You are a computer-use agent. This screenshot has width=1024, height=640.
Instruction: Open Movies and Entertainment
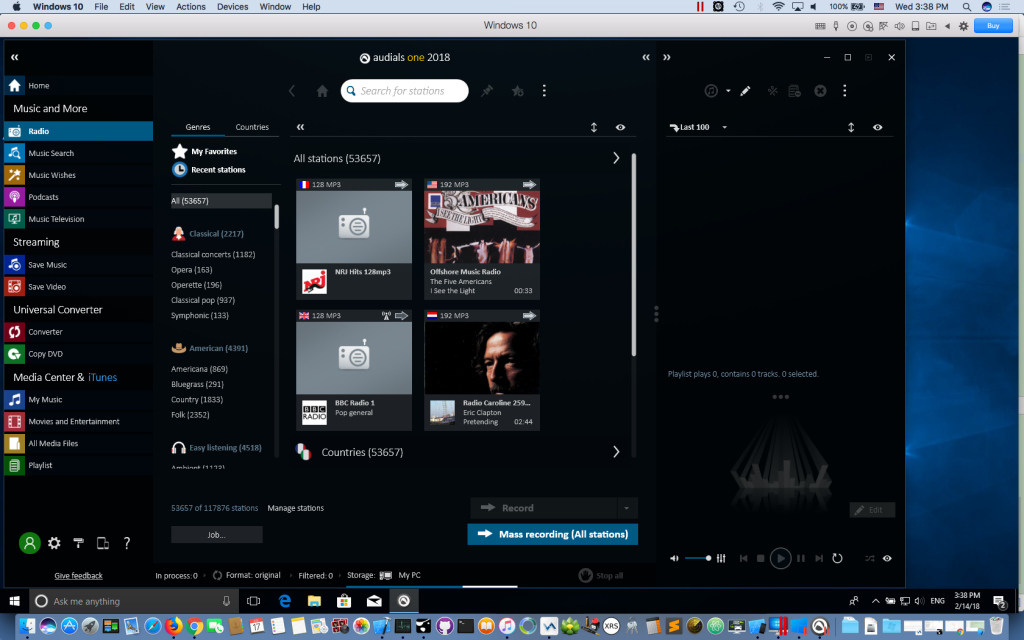pos(78,422)
